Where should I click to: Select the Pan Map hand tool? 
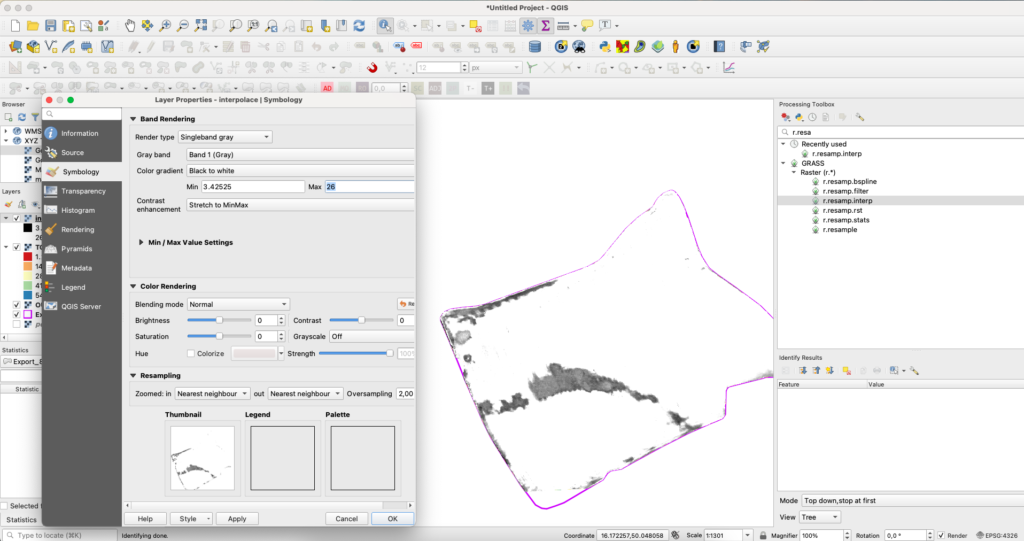[x=128, y=25]
